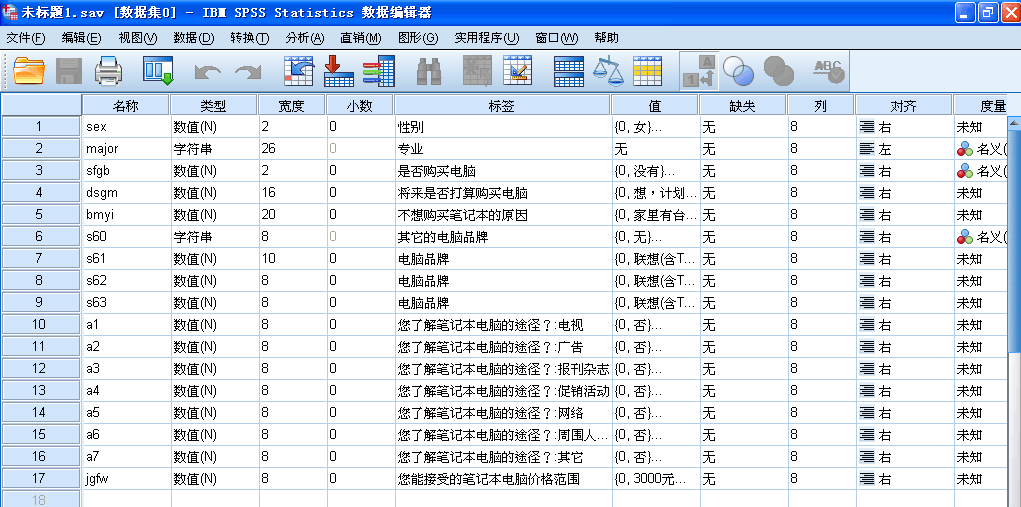
Task: Open a data file with folder icon
Action: [x=29, y=70]
